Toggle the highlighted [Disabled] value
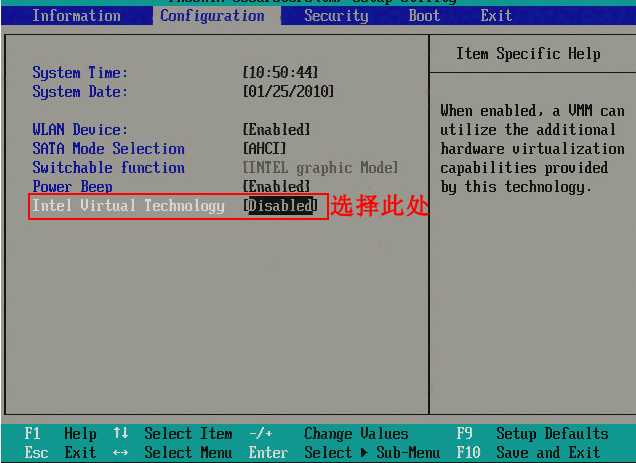This screenshot has height=463, width=636. pyautogui.click(x=280, y=205)
